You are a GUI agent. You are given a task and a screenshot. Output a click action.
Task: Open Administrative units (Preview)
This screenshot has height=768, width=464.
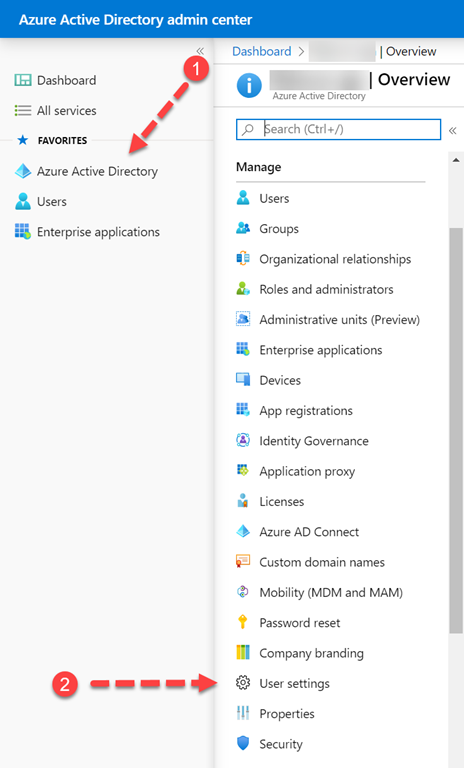[x=340, y=320]
